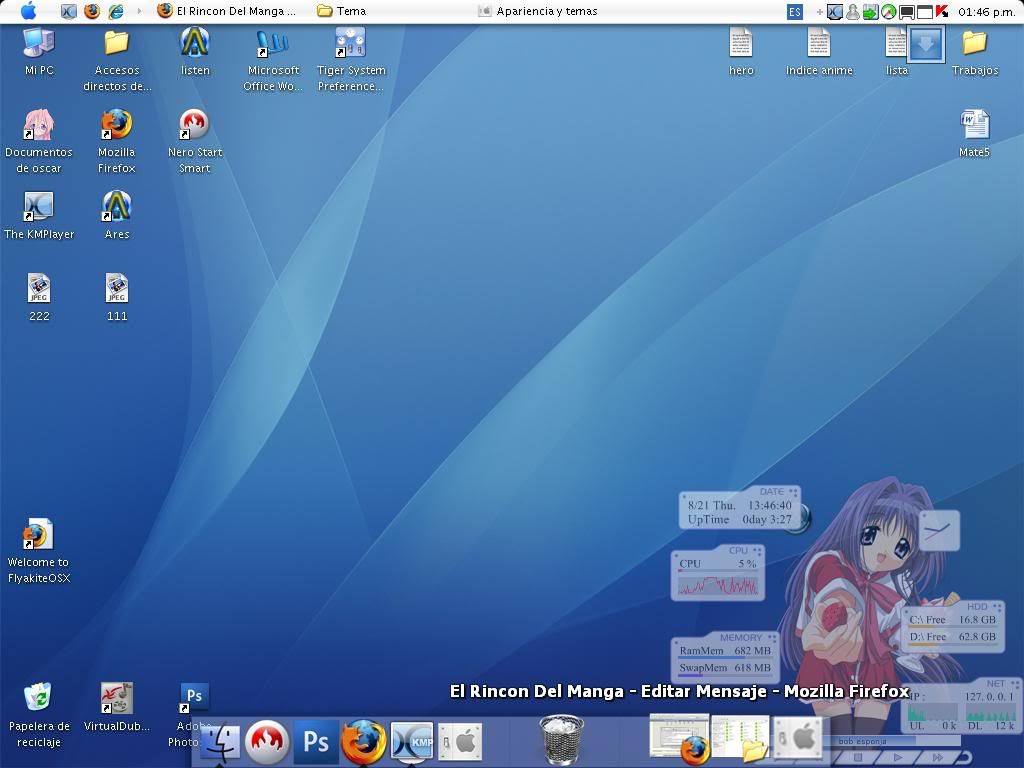Open the Apple menu in top bar

(x=29, y=11)
